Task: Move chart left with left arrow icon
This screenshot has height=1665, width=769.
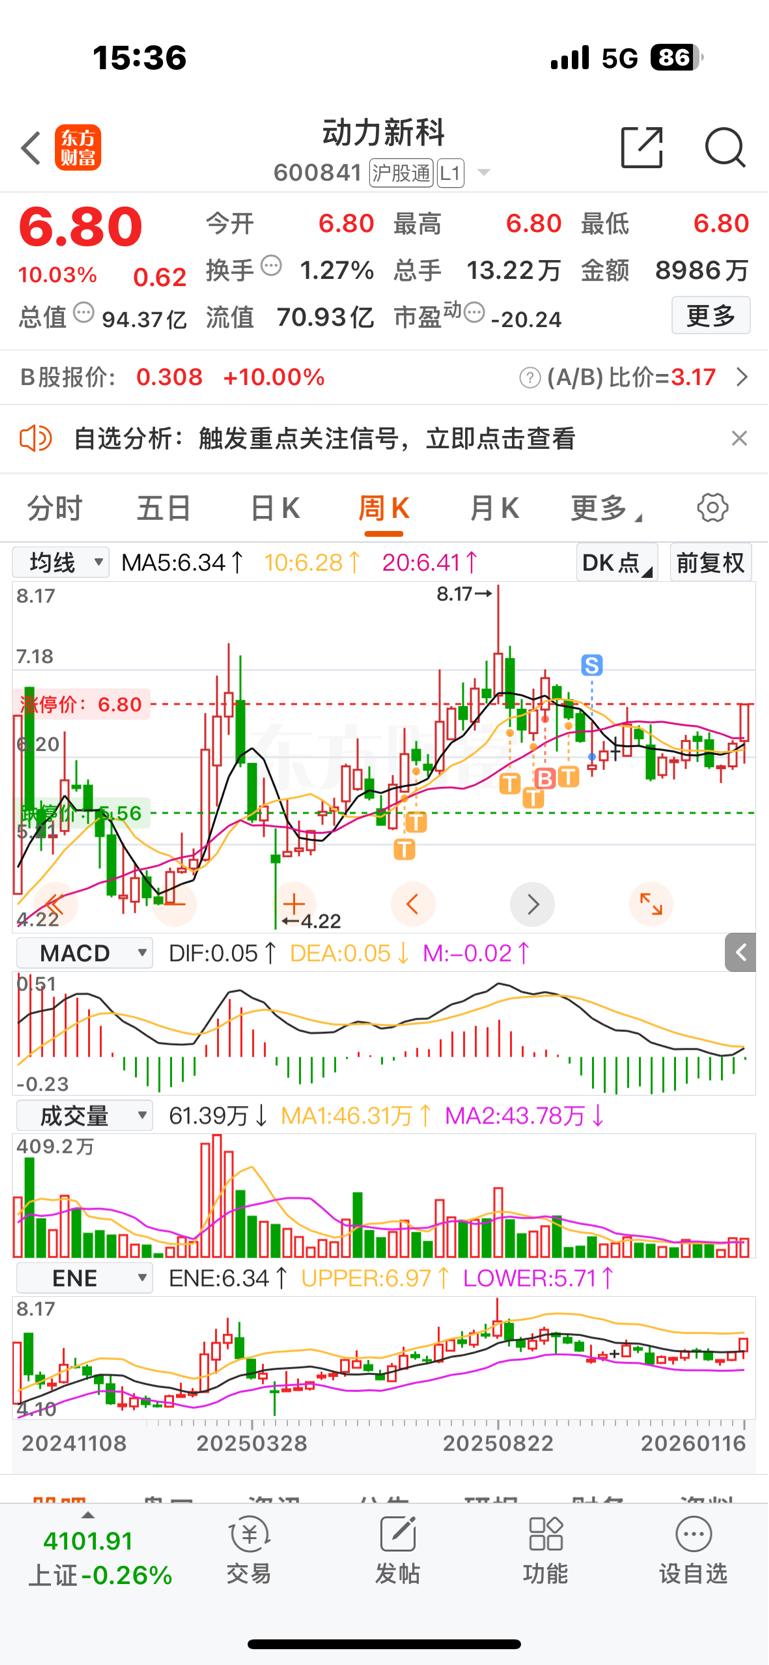Action: click(413, 904)
